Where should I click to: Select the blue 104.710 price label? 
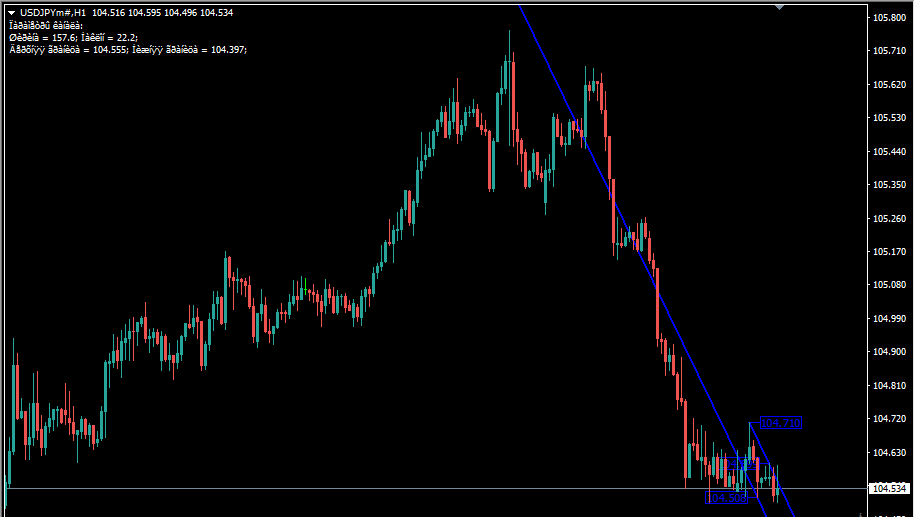(780, 424)
